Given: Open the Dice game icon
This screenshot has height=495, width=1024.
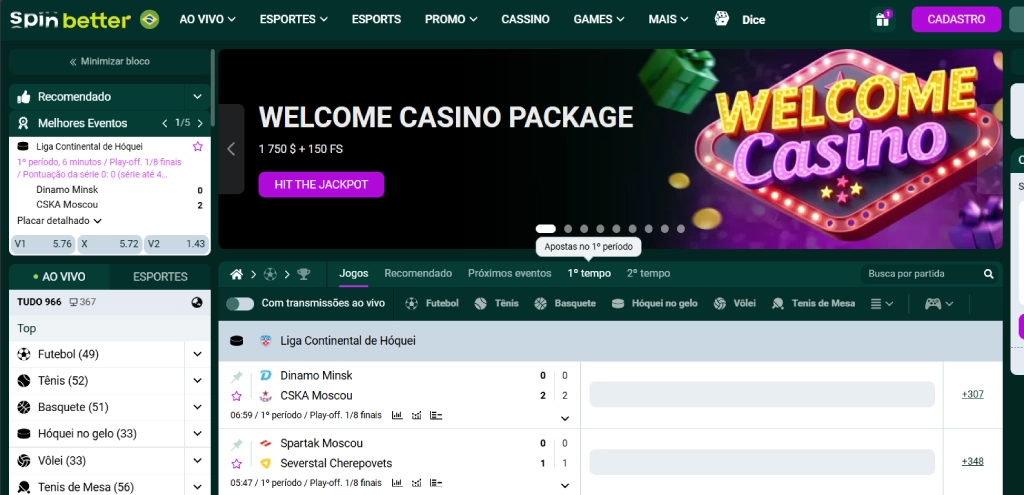Looking at the screenshot, I should pos(722,19).
